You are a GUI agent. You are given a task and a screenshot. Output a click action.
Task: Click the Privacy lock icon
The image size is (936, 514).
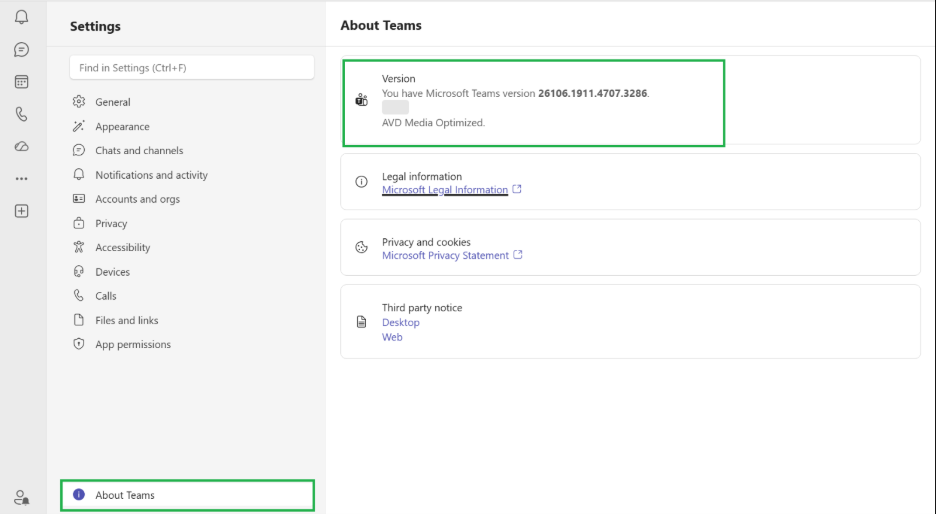79,223
